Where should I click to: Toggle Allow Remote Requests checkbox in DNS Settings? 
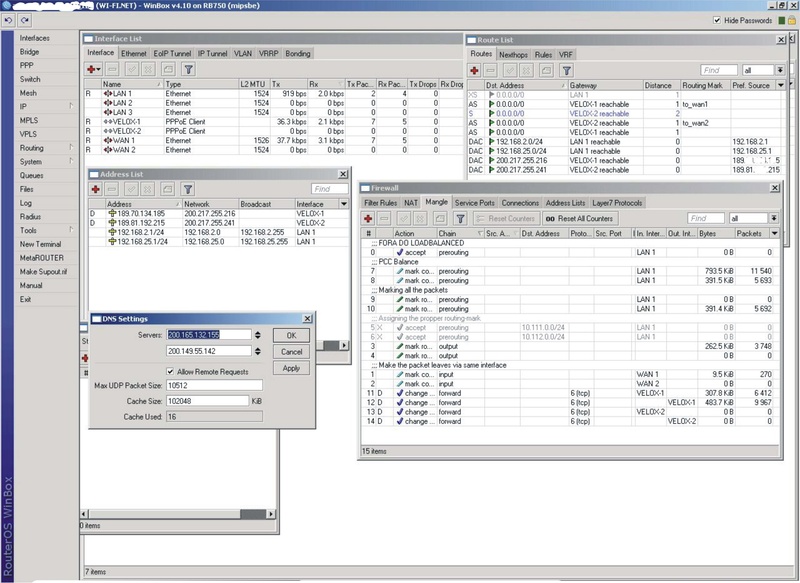click(170, 371)
